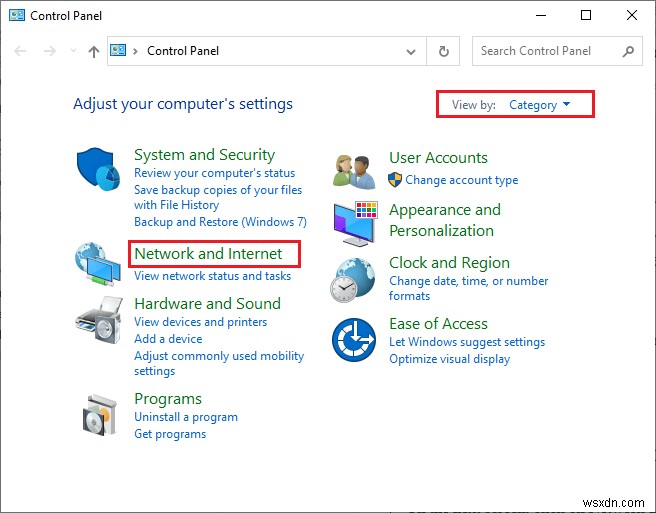The width and height of the screenshot is (656, 513).
Task: Open Clock and Region category
Action: pos(449,263)
